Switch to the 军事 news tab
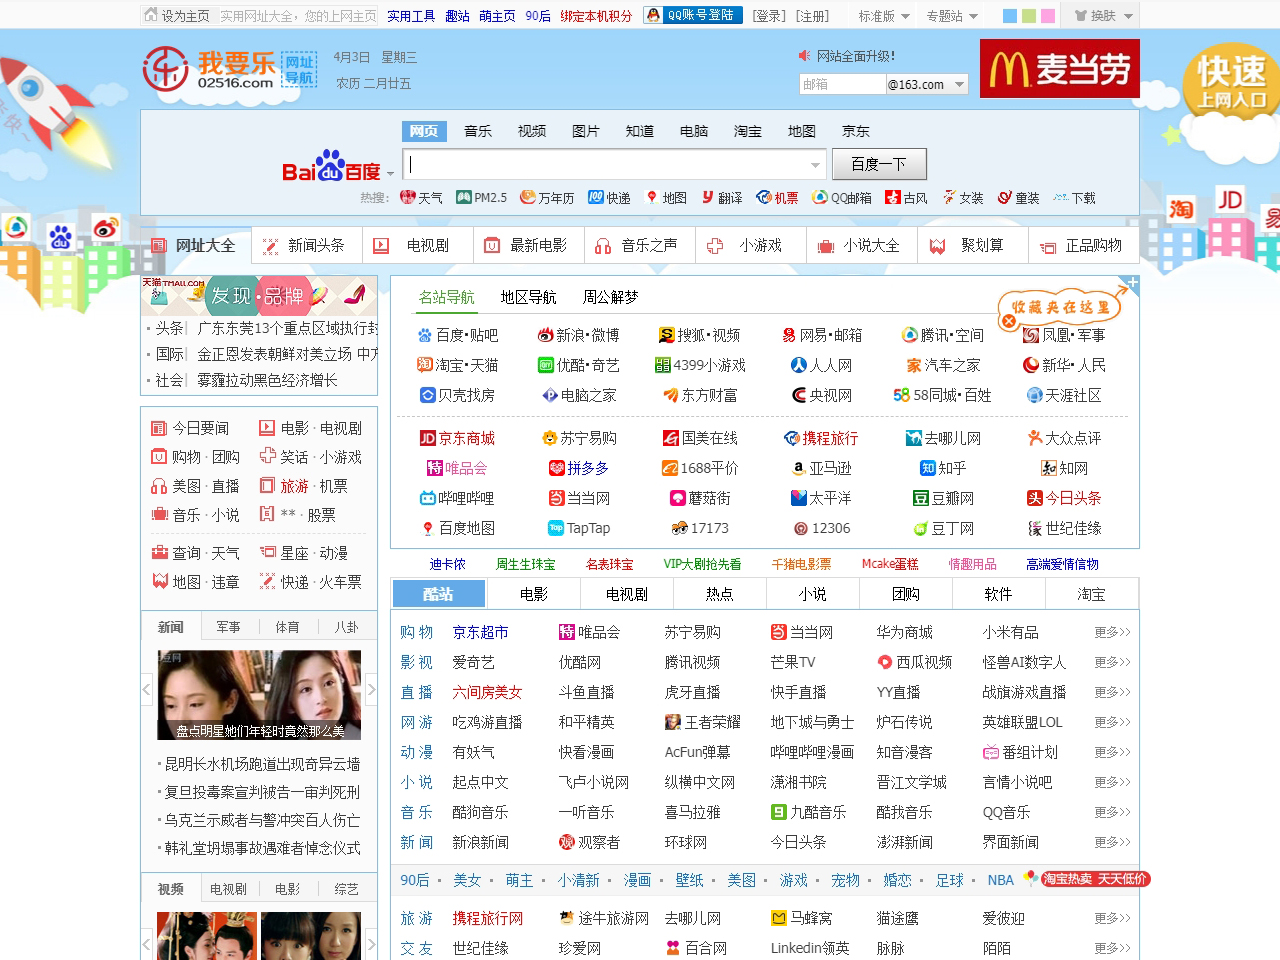 [x=228, y=627]
